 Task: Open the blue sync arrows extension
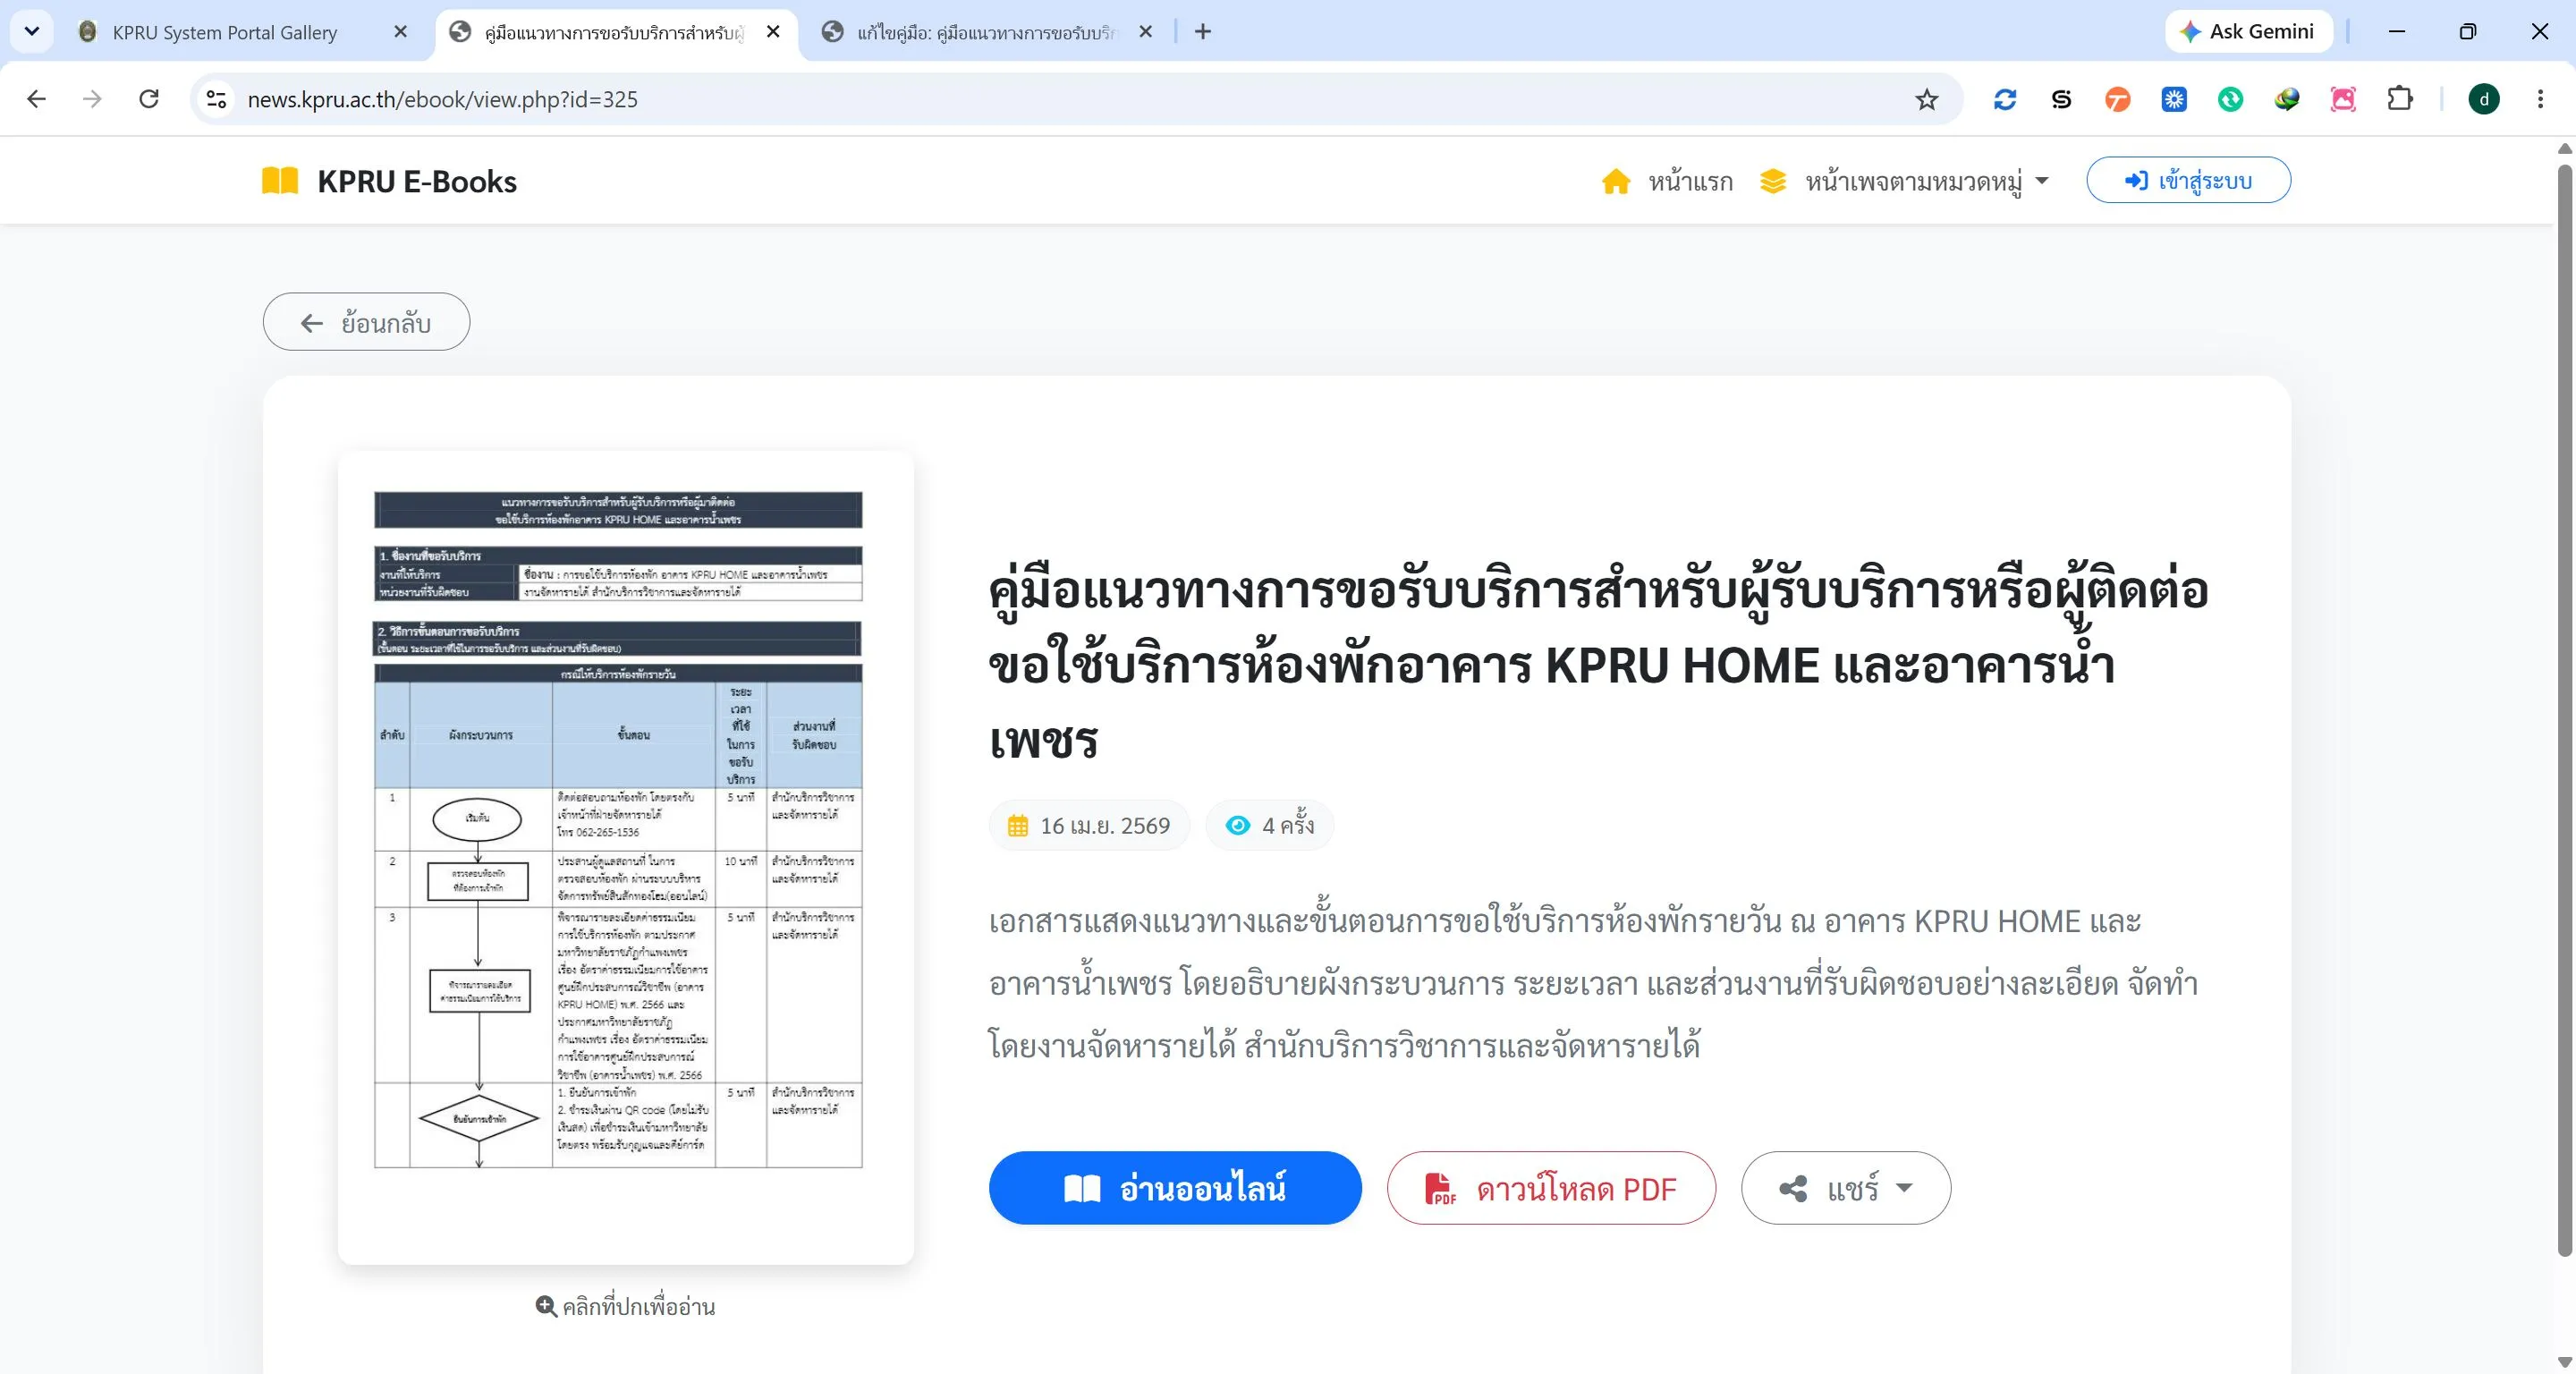[2005, 99]
